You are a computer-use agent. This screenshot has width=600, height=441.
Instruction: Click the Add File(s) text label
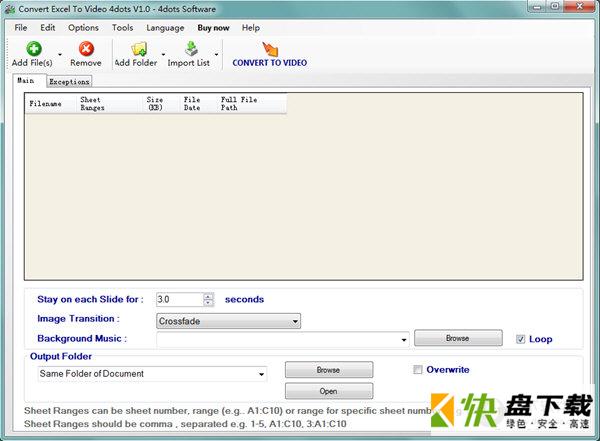click(32, 63)
